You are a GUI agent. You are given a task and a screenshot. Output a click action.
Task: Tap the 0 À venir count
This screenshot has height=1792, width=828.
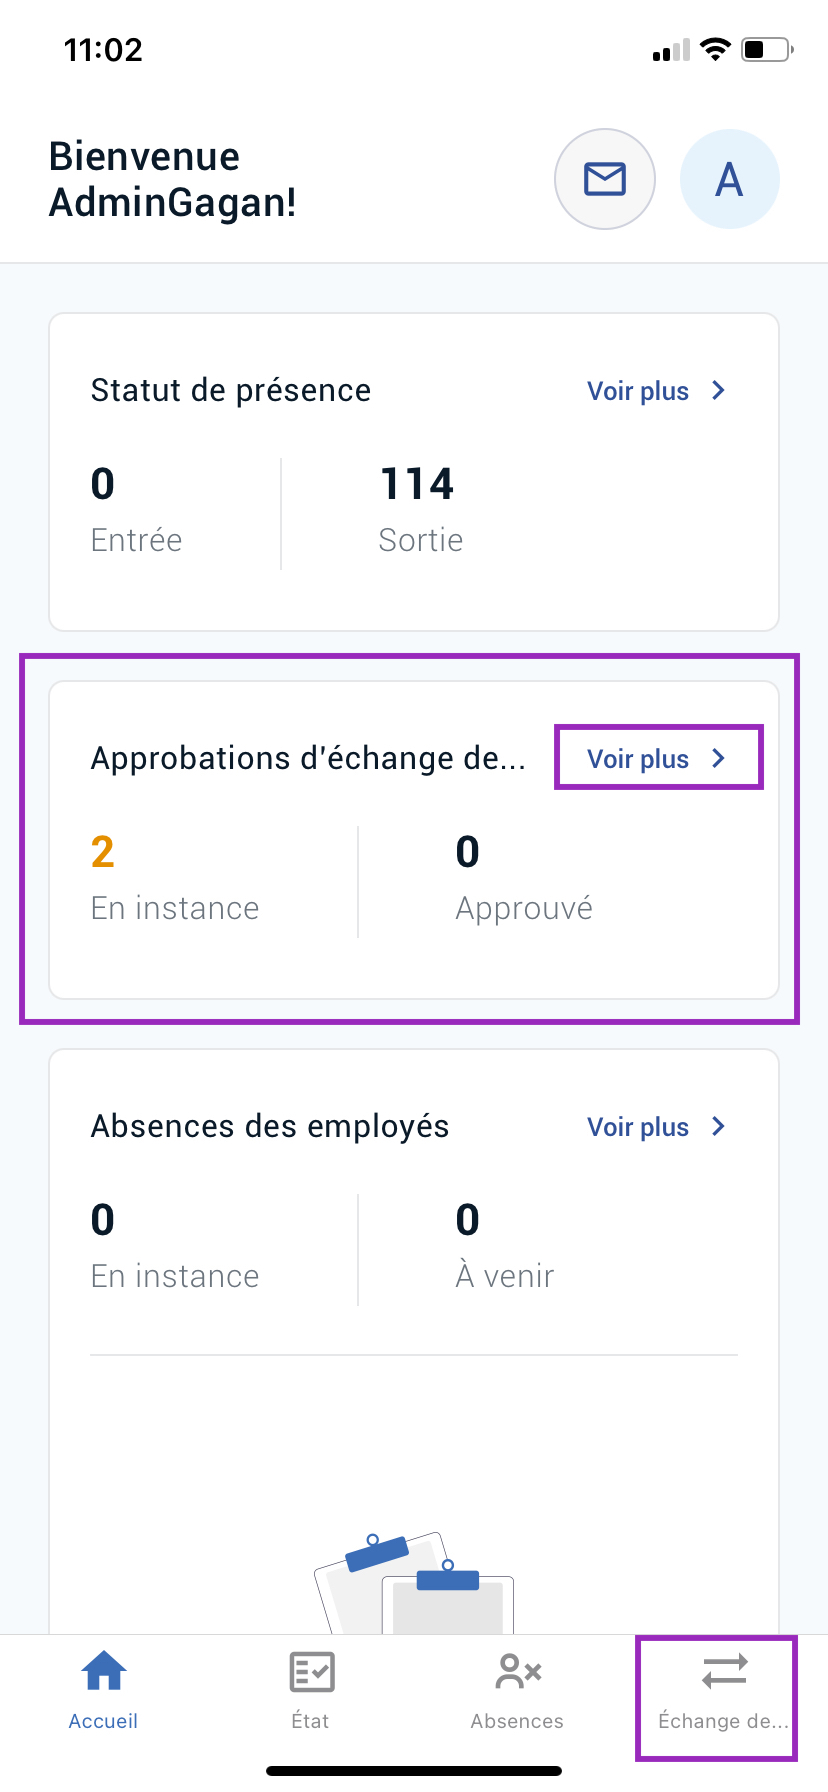467,1220
